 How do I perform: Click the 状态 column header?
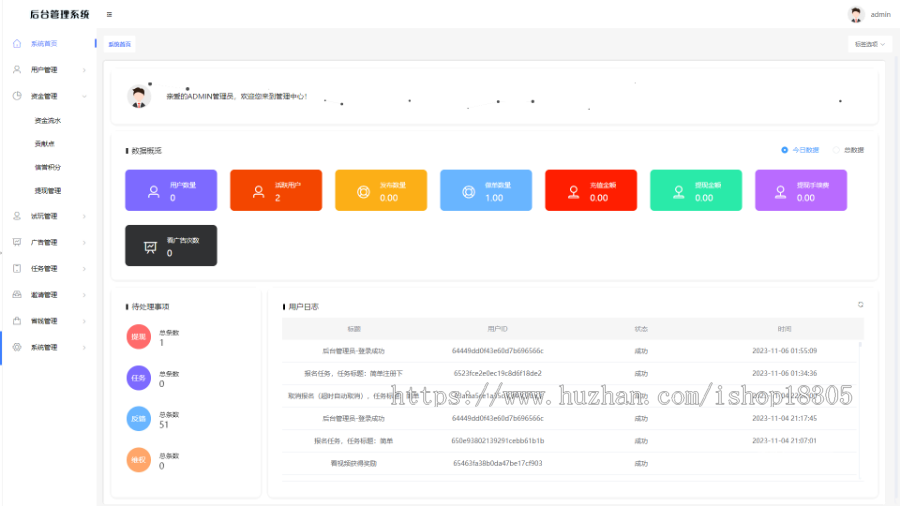[x=641, y=329]
